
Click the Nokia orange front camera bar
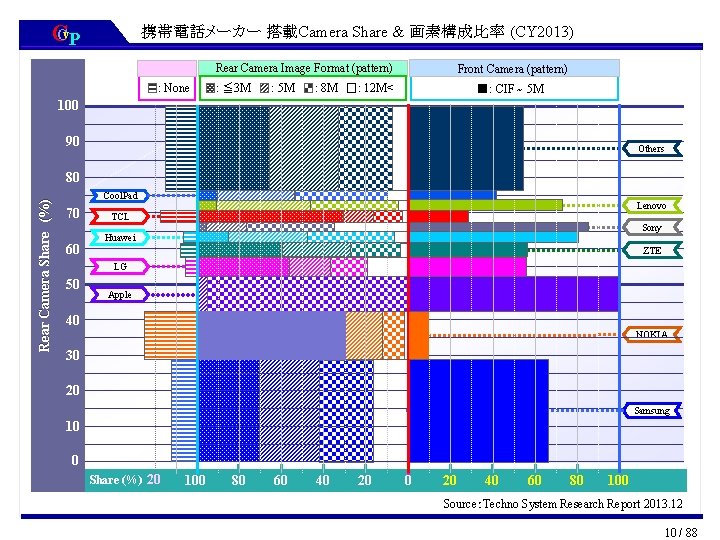click(419, 335)
